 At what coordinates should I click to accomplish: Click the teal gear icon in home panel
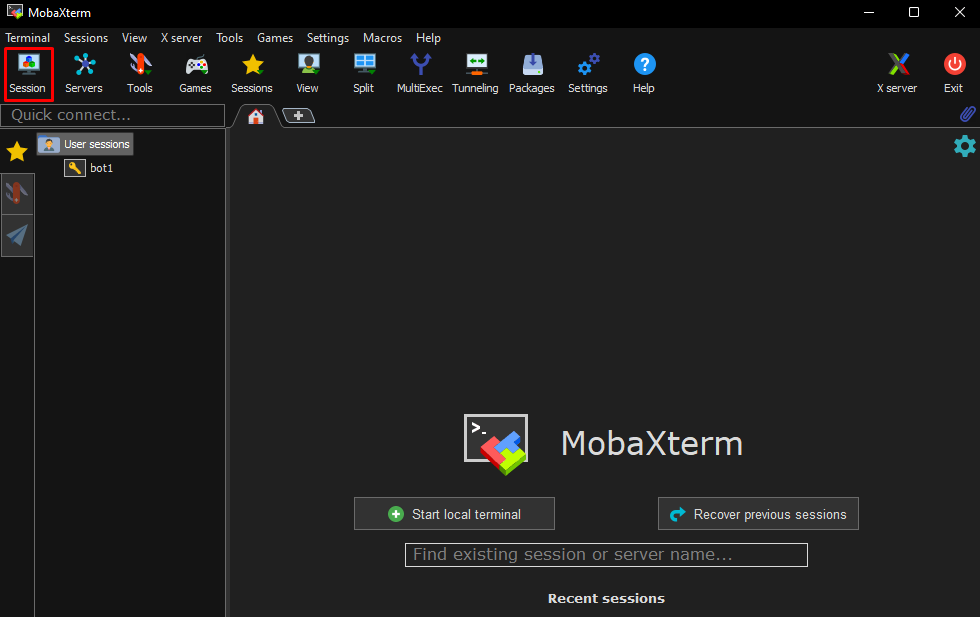coord(964,146)
